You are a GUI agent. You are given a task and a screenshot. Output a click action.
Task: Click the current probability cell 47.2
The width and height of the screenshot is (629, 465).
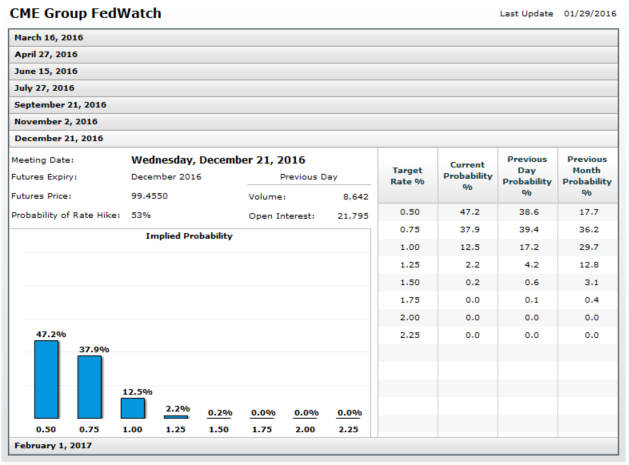(x=470, y=212)
